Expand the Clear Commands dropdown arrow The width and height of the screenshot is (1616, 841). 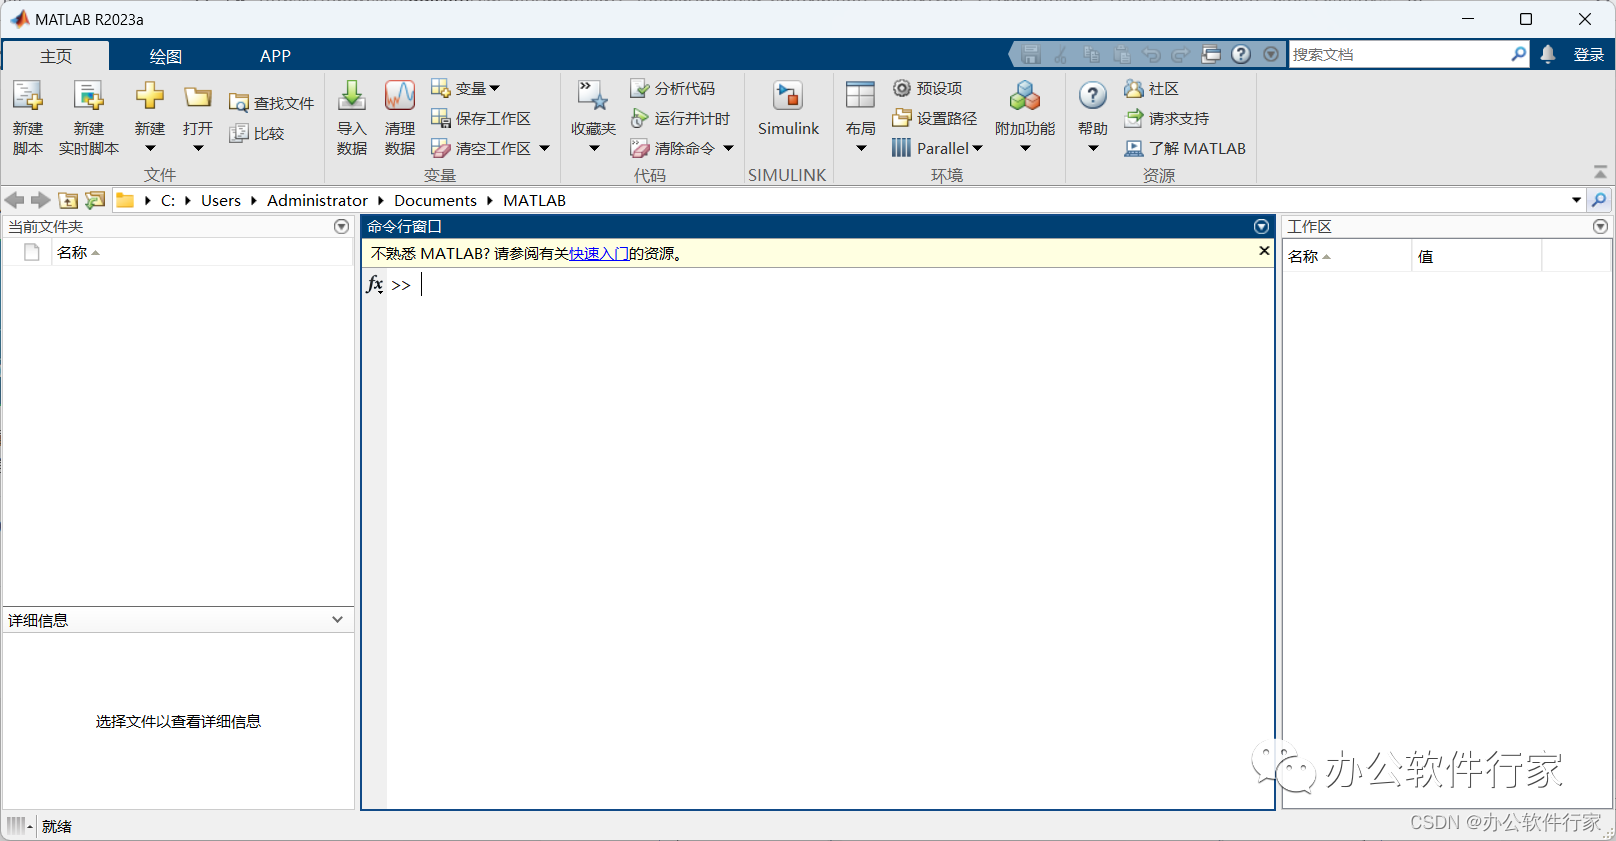[728, 148]
